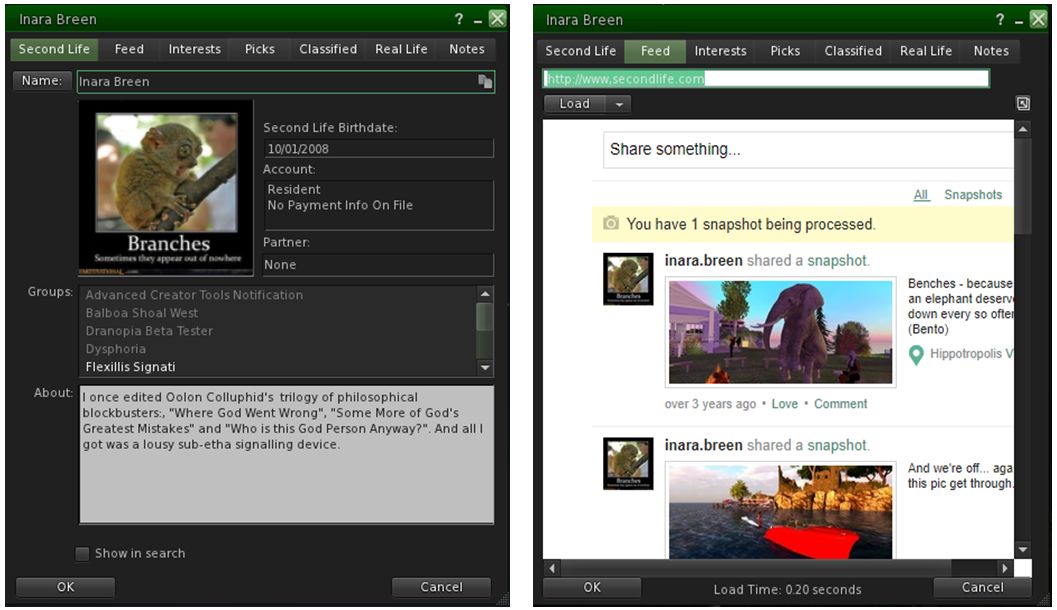
Task: Click the copy icon in Name field
Action: tap(485, 82)
